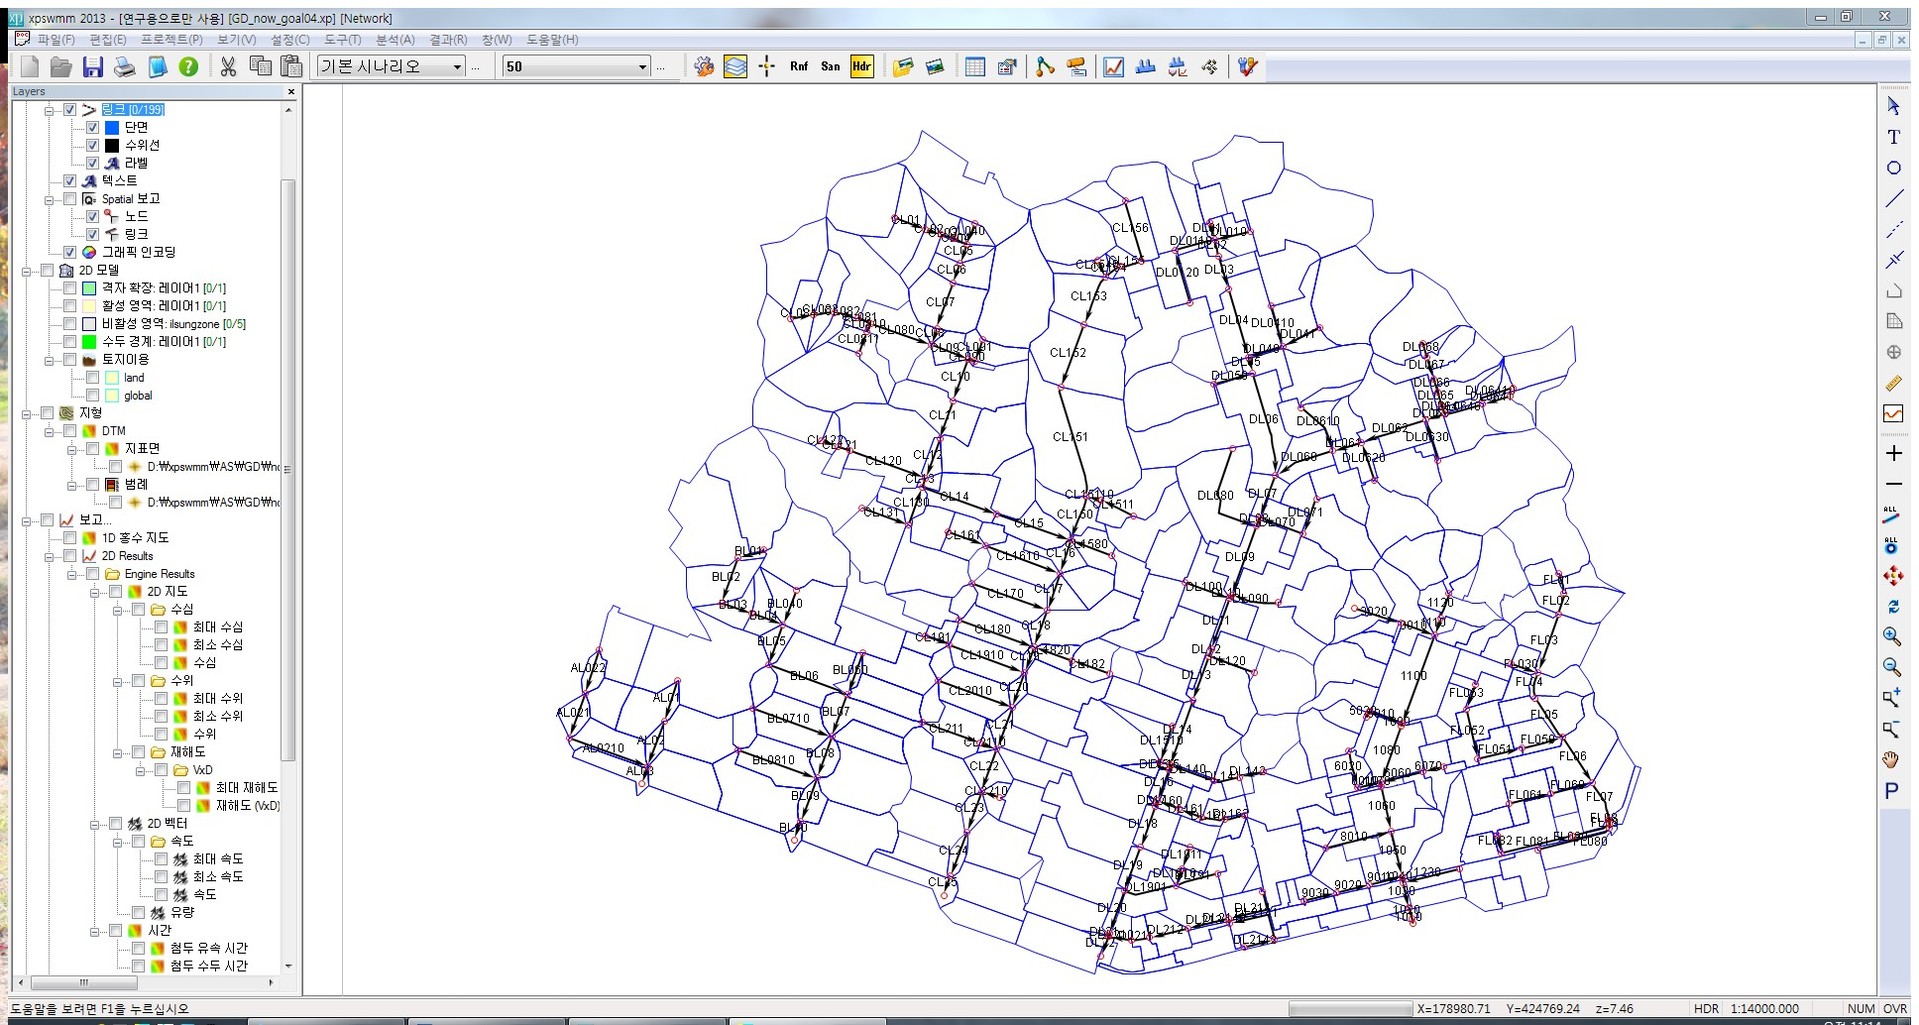Screen dimensions: 1919x1025
Task: Click the zoom in magnifier on right toolbar
Action: (x=1891, y=636)
